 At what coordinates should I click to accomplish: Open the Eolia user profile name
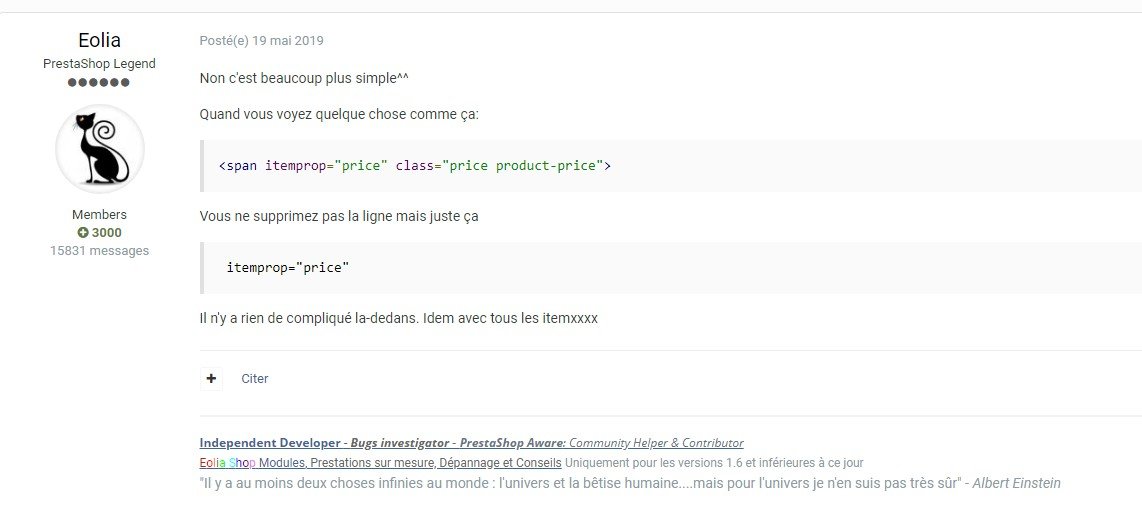99,40
